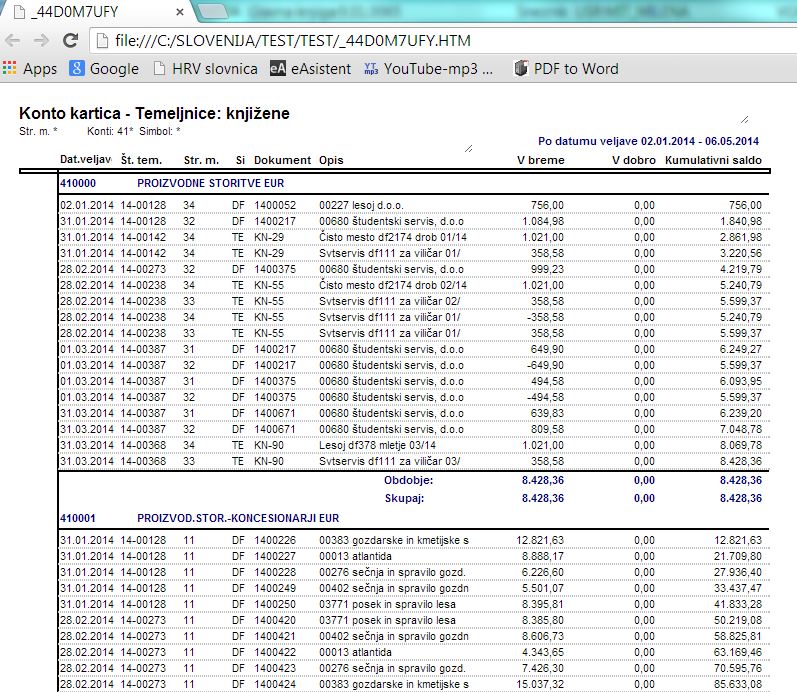This screenshot has height=692, width=797.
Task: Open the Apps grid bookmark
Action: click(x=29, y=69)
